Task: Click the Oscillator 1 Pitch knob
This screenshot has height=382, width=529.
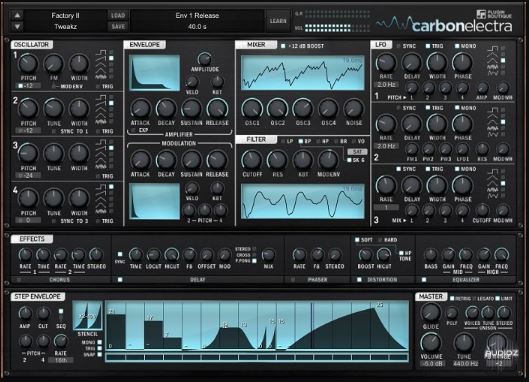Action: (28, 63)
